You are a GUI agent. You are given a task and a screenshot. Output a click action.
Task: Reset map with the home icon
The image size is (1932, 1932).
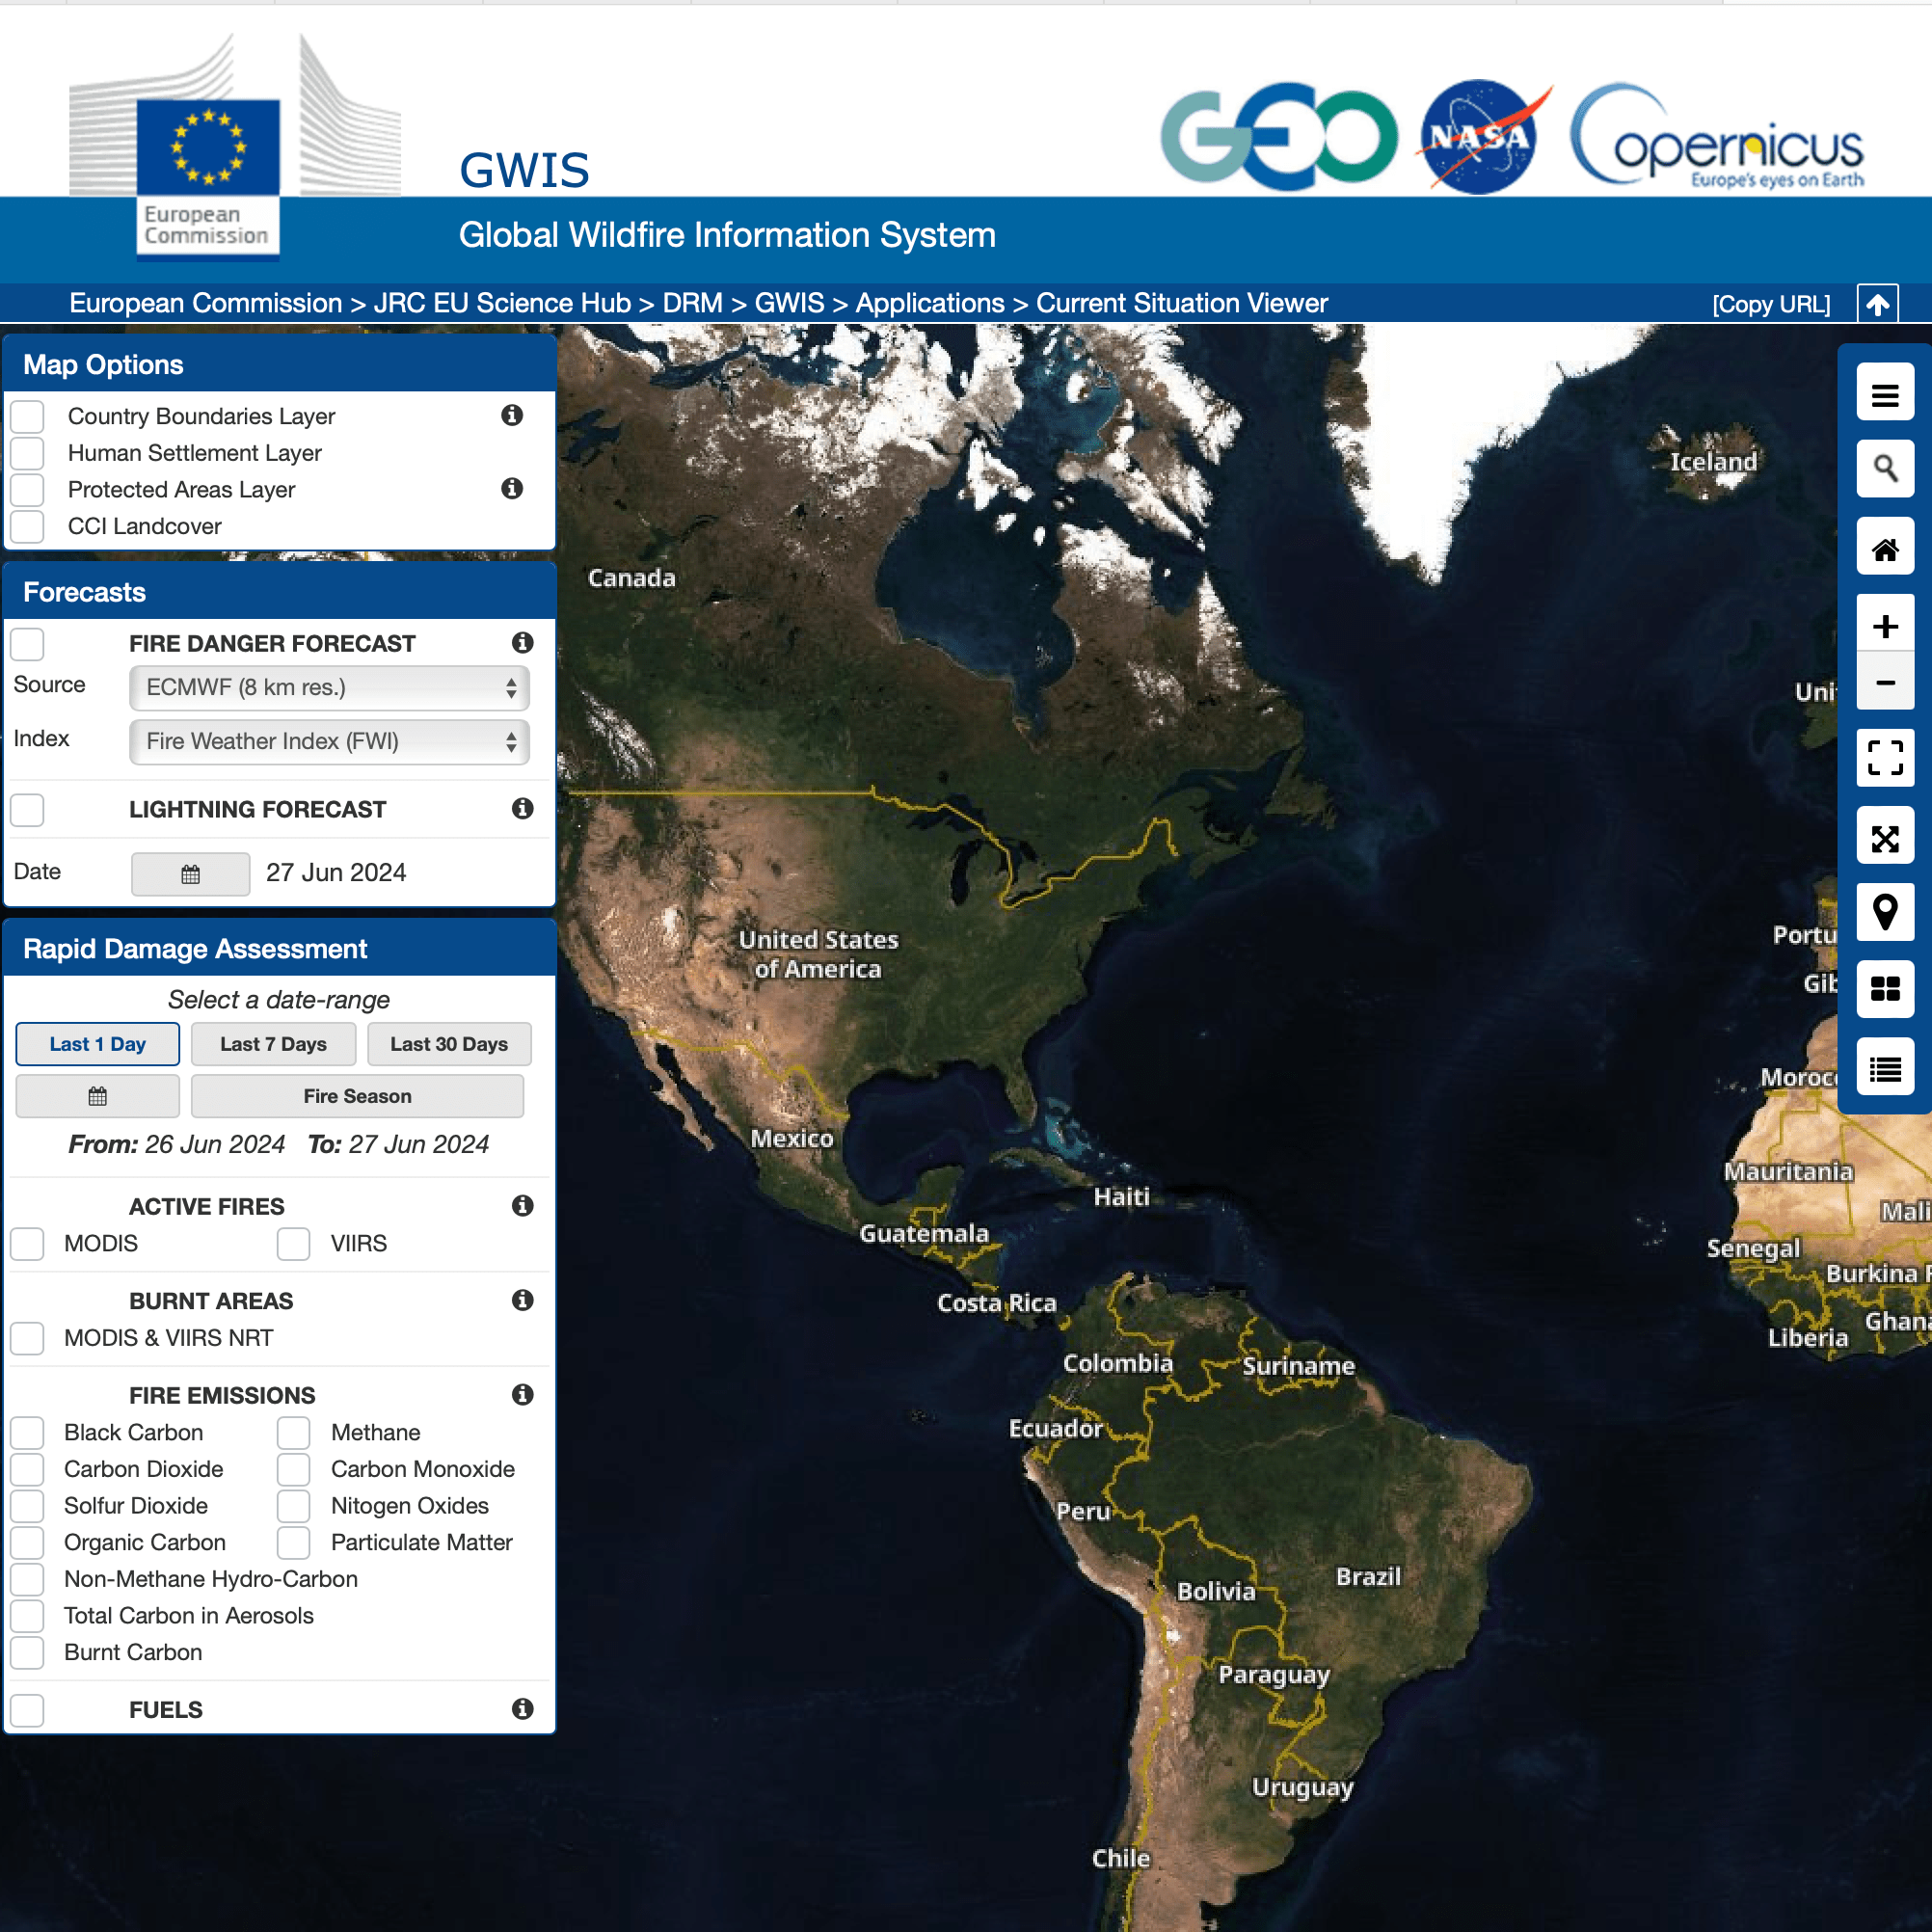(x=1884, y=548)
